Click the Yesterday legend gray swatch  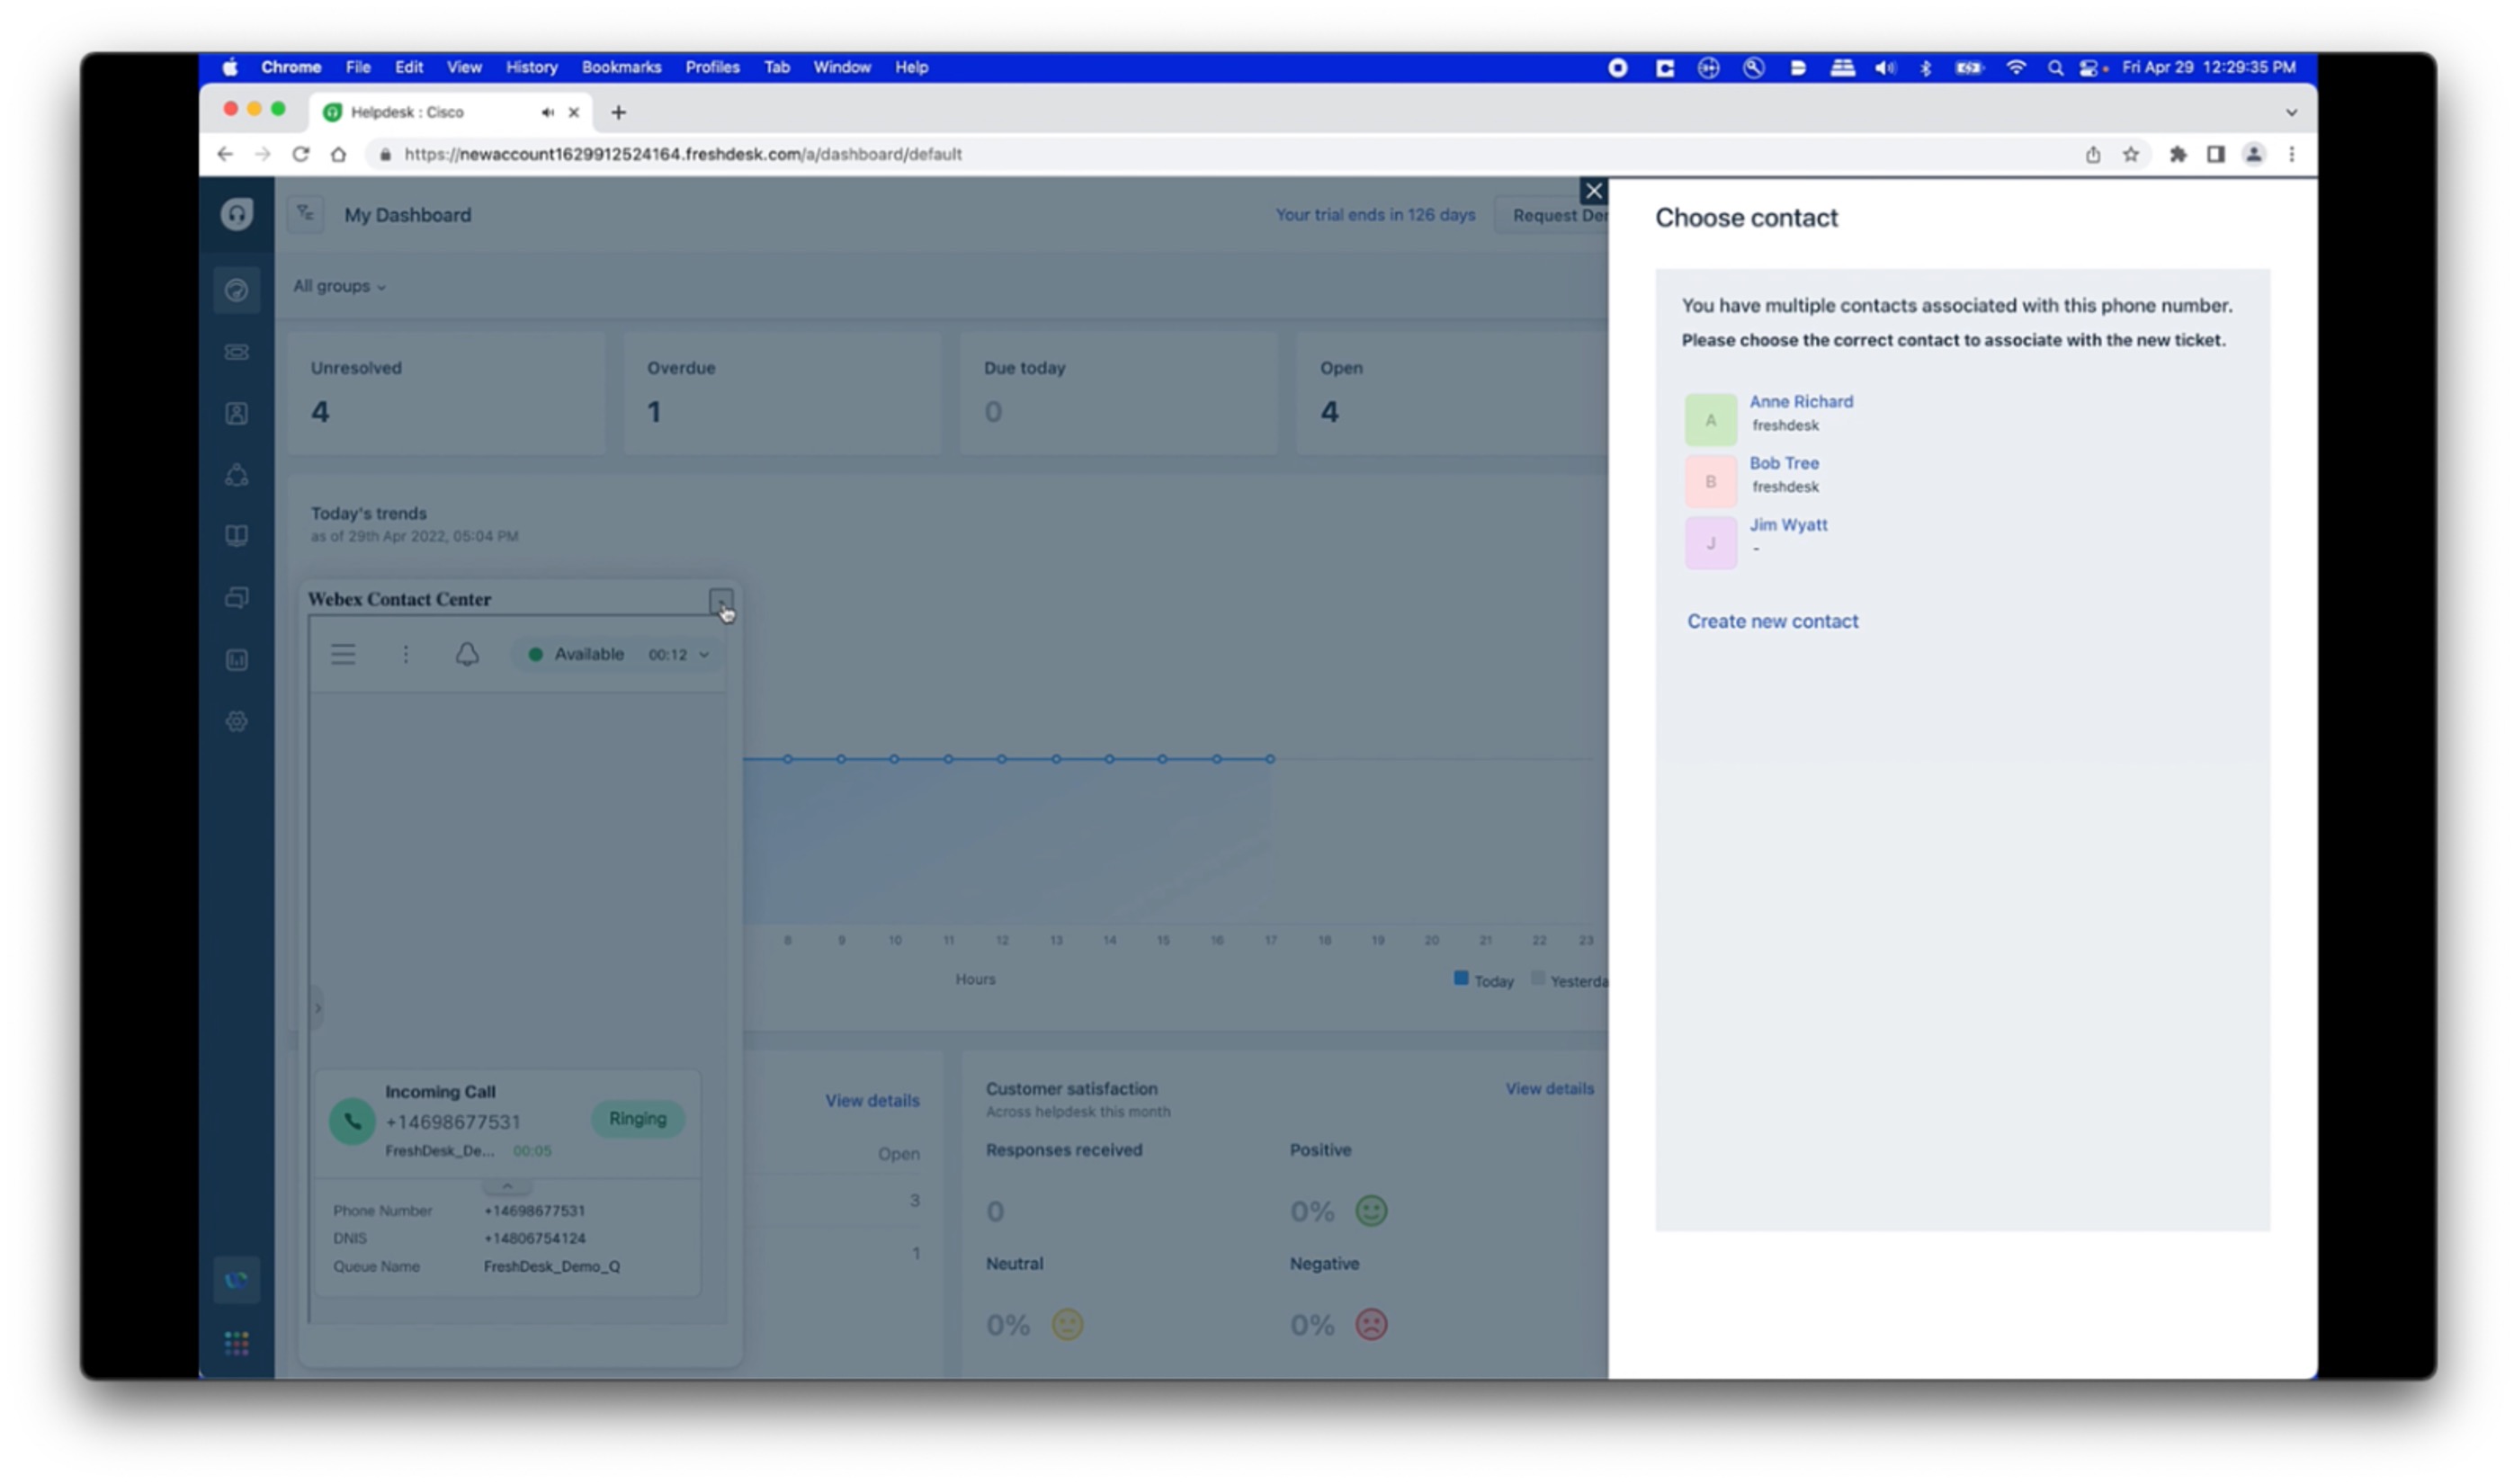(x=1538, y=979)
